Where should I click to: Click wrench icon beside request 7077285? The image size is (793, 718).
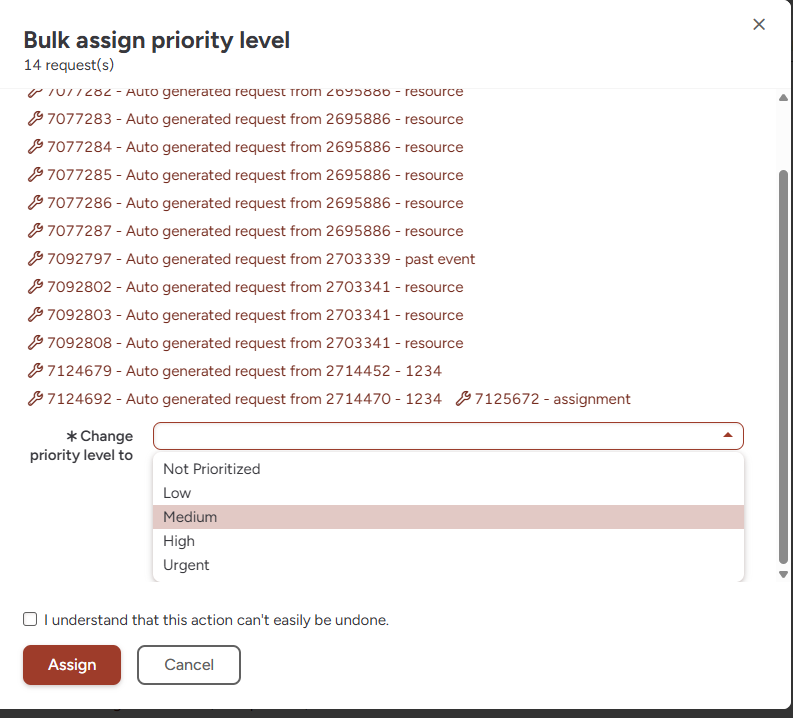[34, 175]
